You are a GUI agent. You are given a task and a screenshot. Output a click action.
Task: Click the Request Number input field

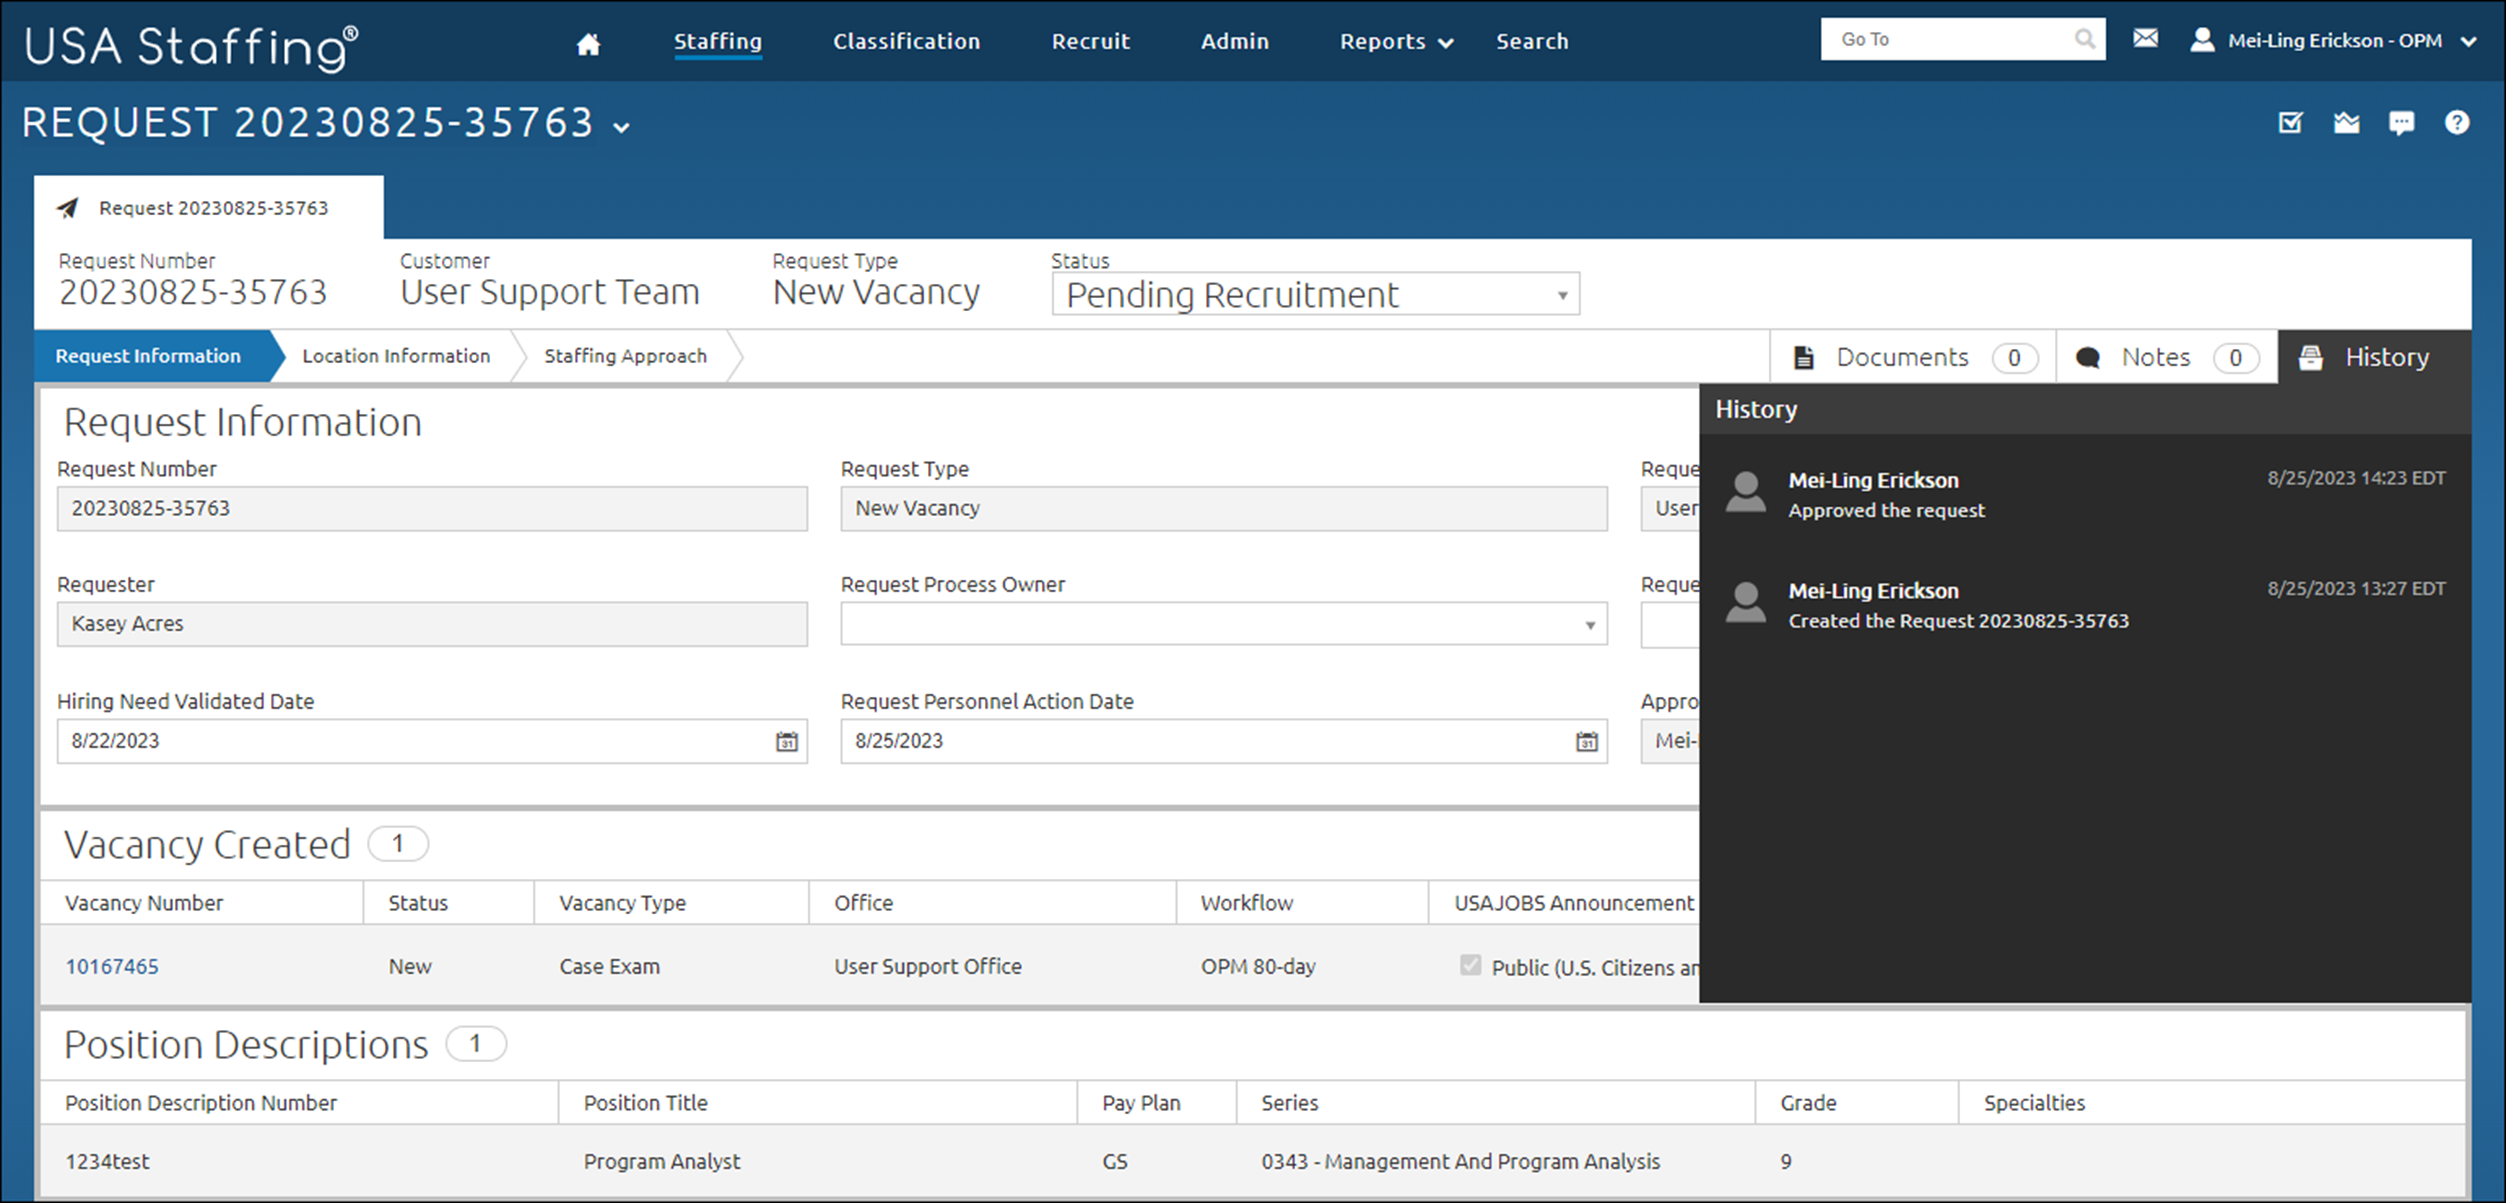(432, 508)
